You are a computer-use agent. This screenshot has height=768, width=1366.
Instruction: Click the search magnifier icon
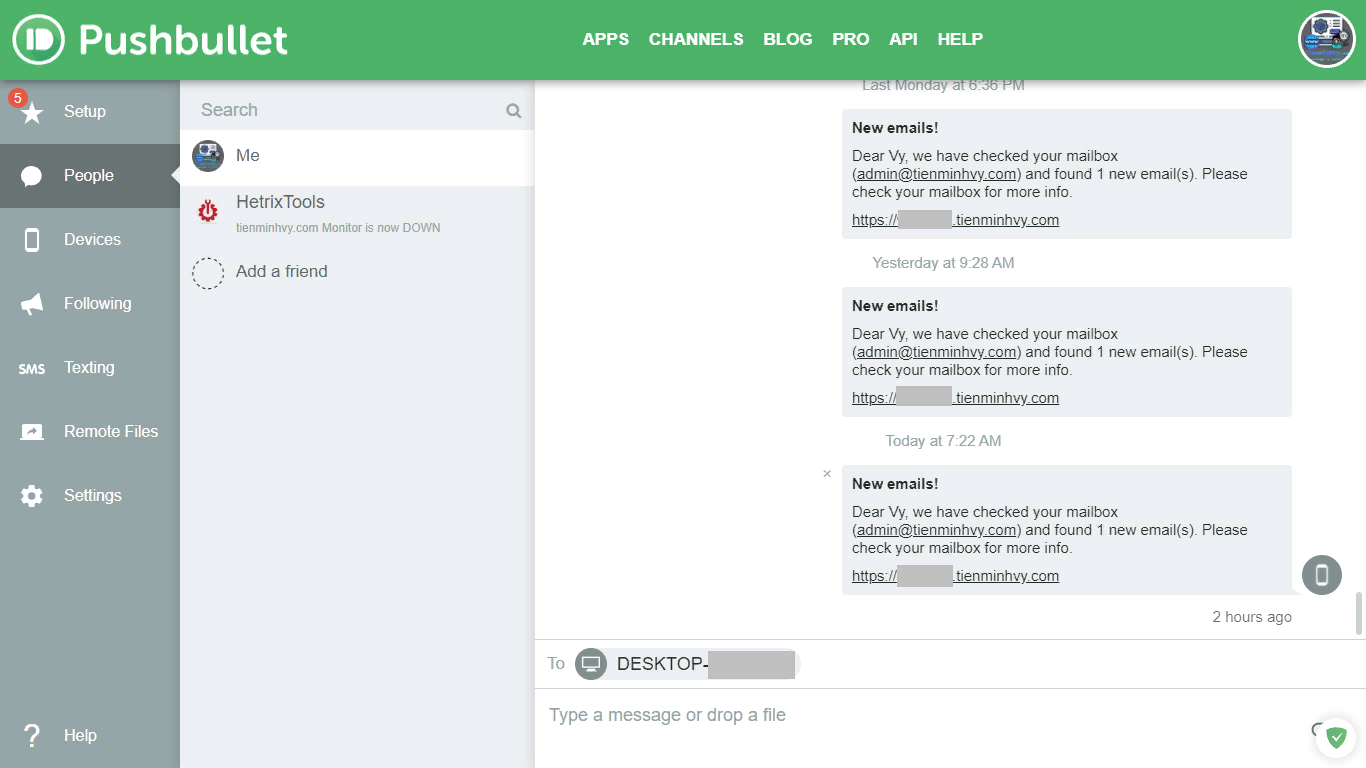click(514, 111)
